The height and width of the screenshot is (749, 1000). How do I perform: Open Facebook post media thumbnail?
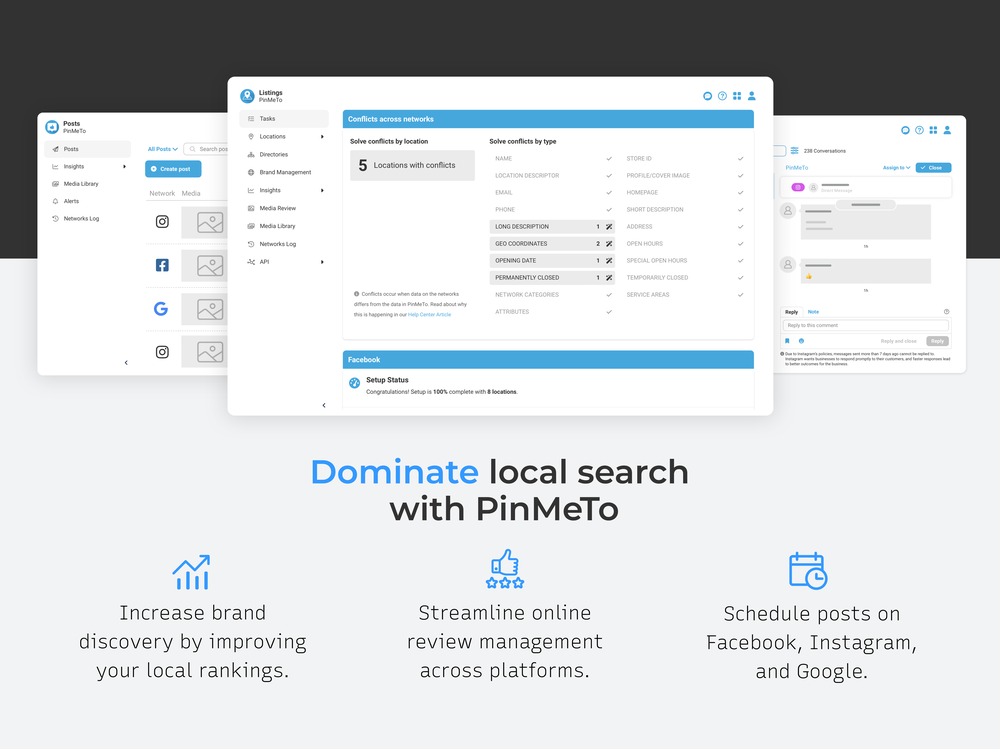click(x=205, y=265)
